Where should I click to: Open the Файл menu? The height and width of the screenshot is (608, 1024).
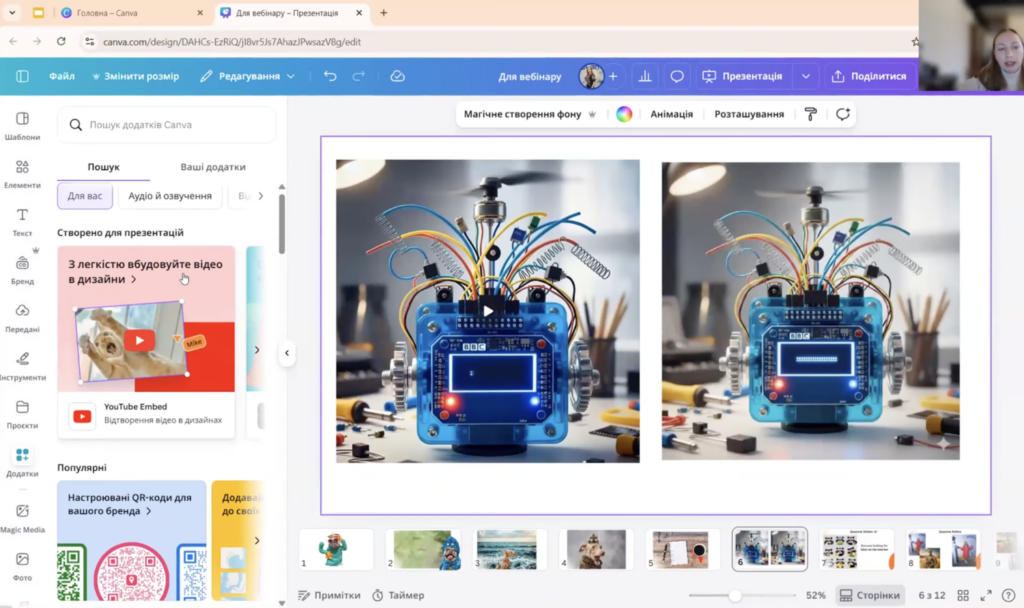coord(61,76)
